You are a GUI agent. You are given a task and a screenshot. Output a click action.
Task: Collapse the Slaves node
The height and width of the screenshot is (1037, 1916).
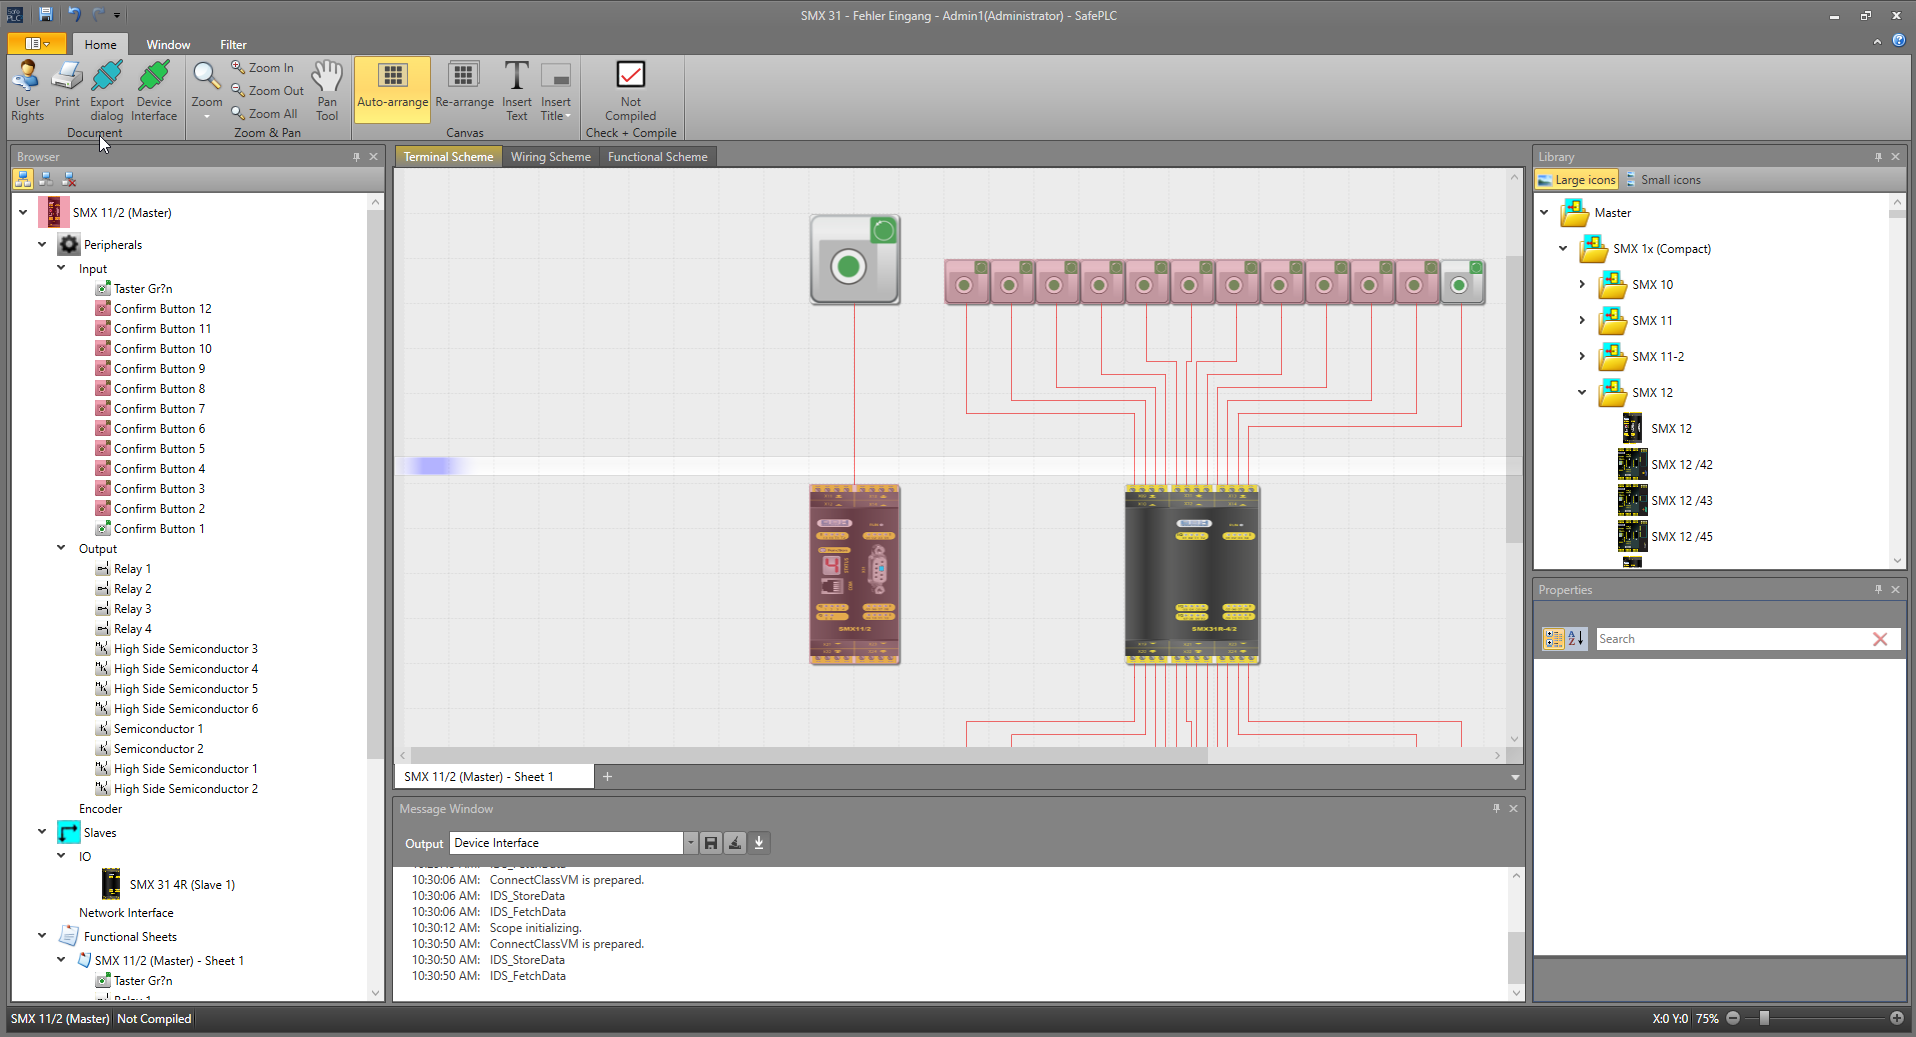coord(42,831)
